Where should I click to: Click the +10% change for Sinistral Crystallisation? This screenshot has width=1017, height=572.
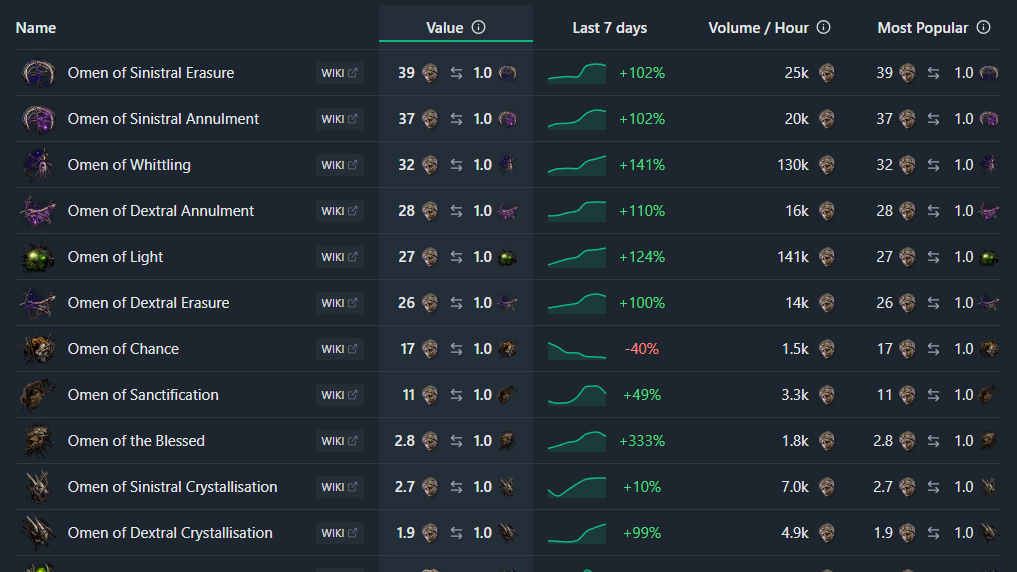(641, 487)
